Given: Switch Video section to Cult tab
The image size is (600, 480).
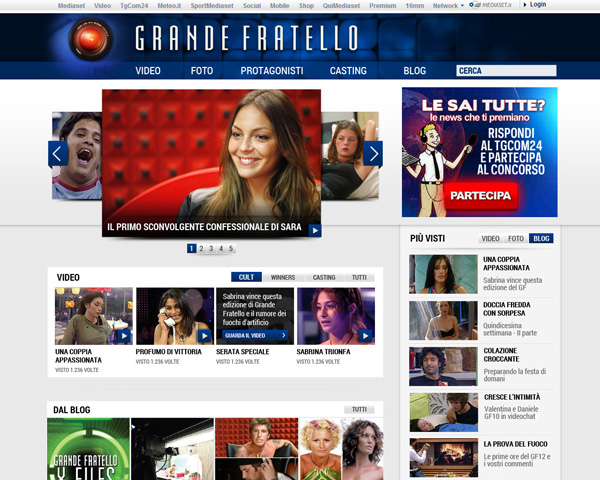Looking at the screenshot, I should (x=246, y=277).
